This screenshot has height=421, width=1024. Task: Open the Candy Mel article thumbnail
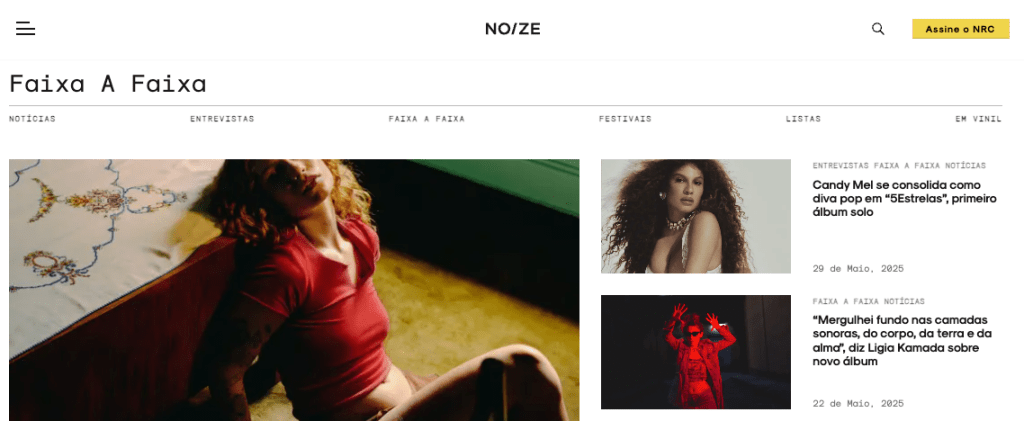696,216
